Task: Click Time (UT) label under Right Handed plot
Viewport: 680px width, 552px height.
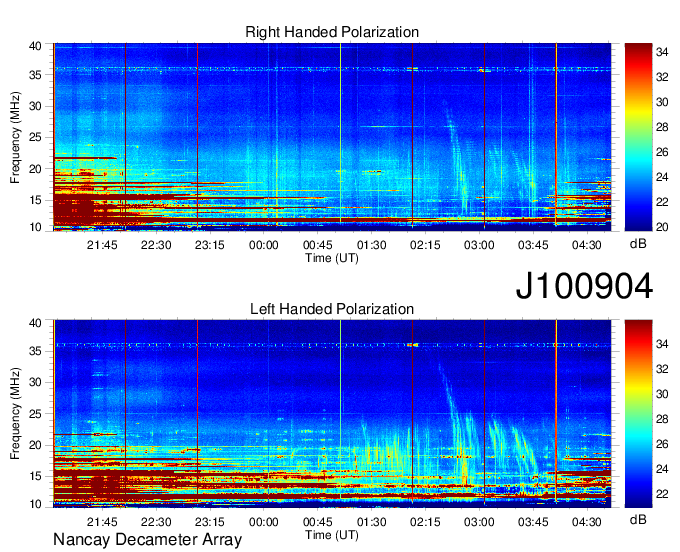Action: (332, 258)
